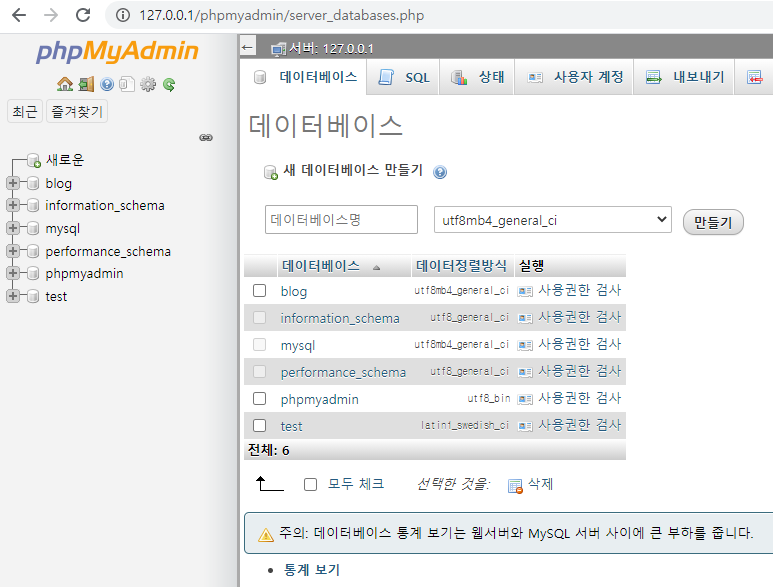Open the 사용자 계정 tab
Image resolution: width=773 pixels, height=587 pixels.
click(574, 77)
